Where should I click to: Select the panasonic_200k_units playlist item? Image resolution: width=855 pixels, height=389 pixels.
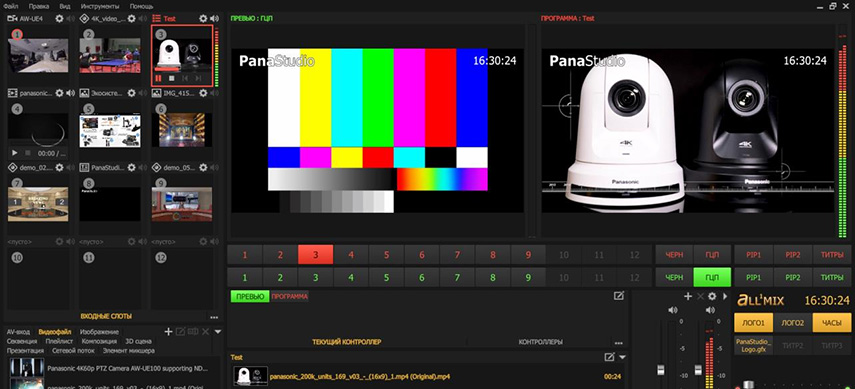[428, 376]
